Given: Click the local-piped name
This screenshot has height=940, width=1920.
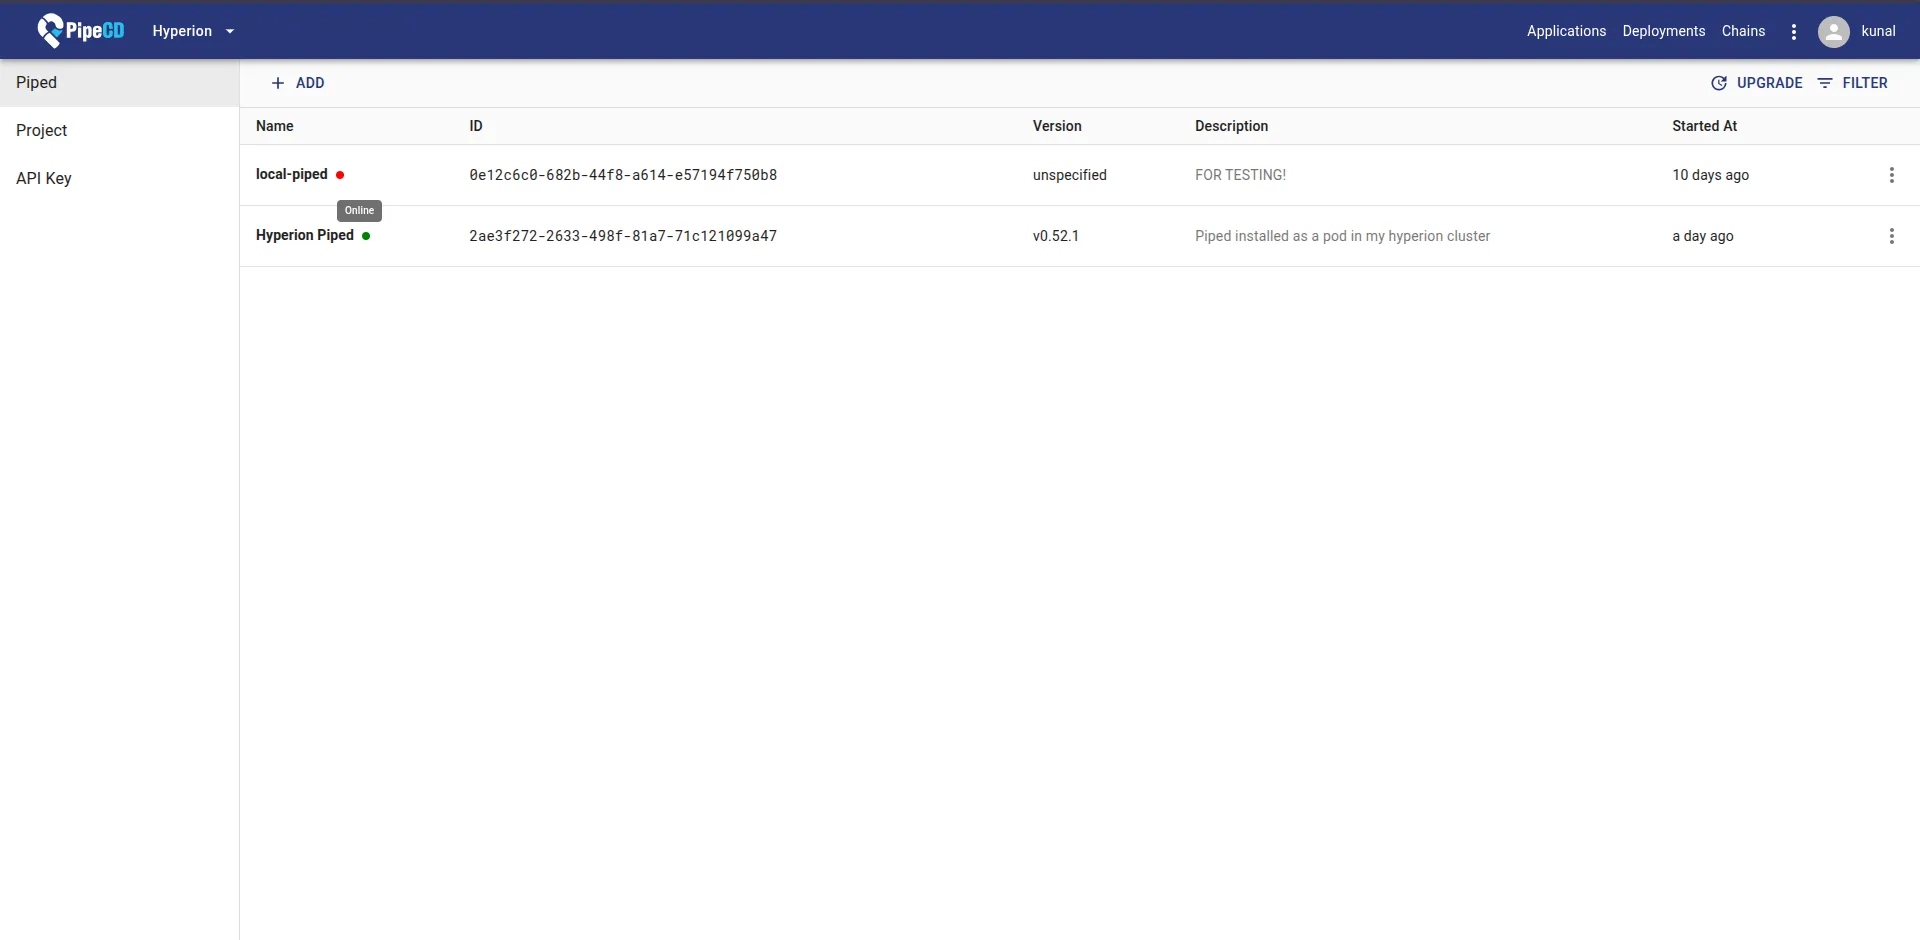Looking at the screenshot, I should pyautogui.click(x=292, y=174).
